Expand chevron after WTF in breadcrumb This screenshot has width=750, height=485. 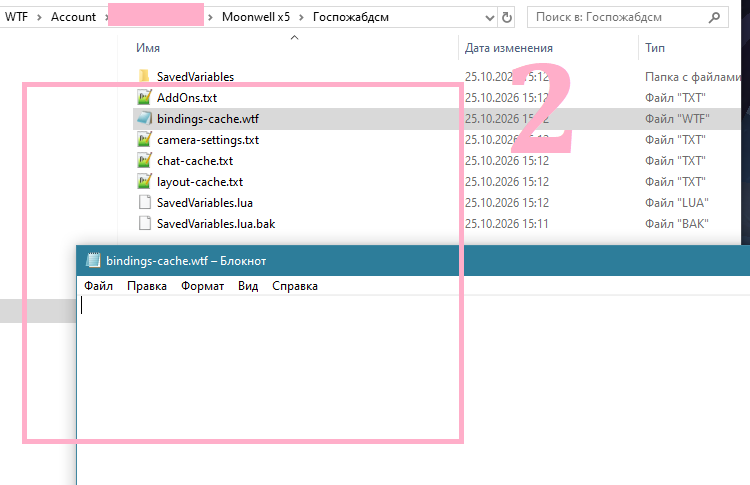[x=40, y=18]
